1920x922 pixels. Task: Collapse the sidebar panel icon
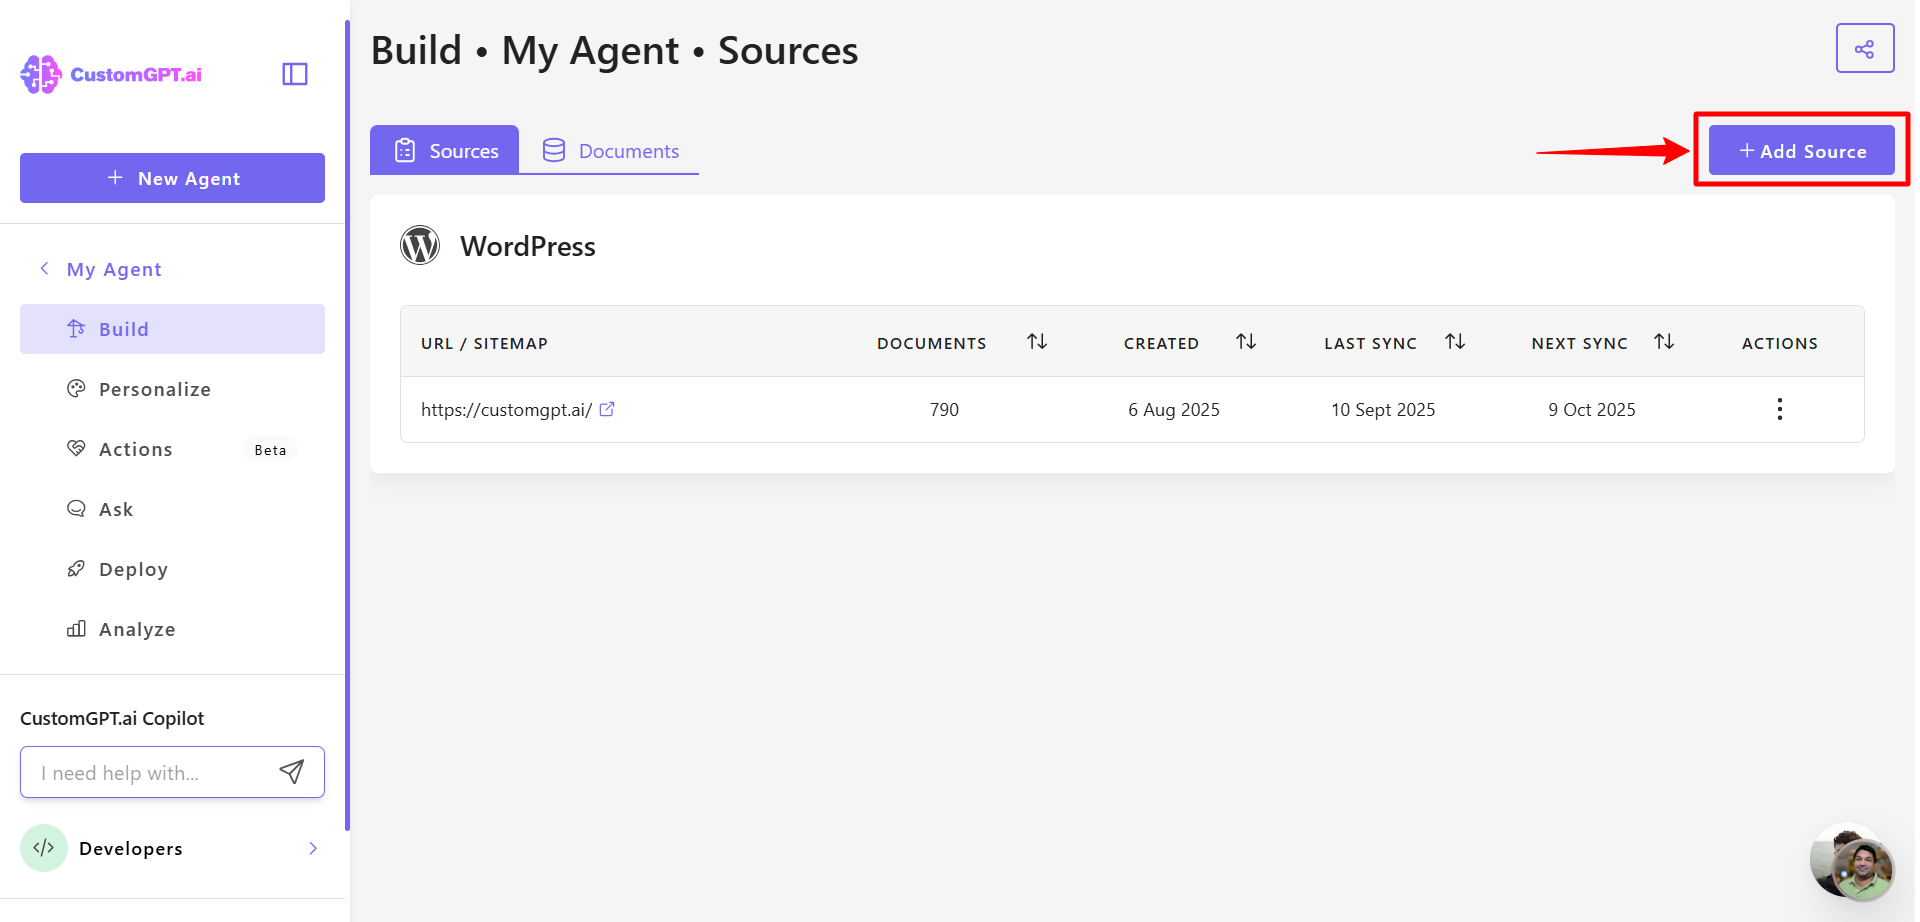pos(295,74)
